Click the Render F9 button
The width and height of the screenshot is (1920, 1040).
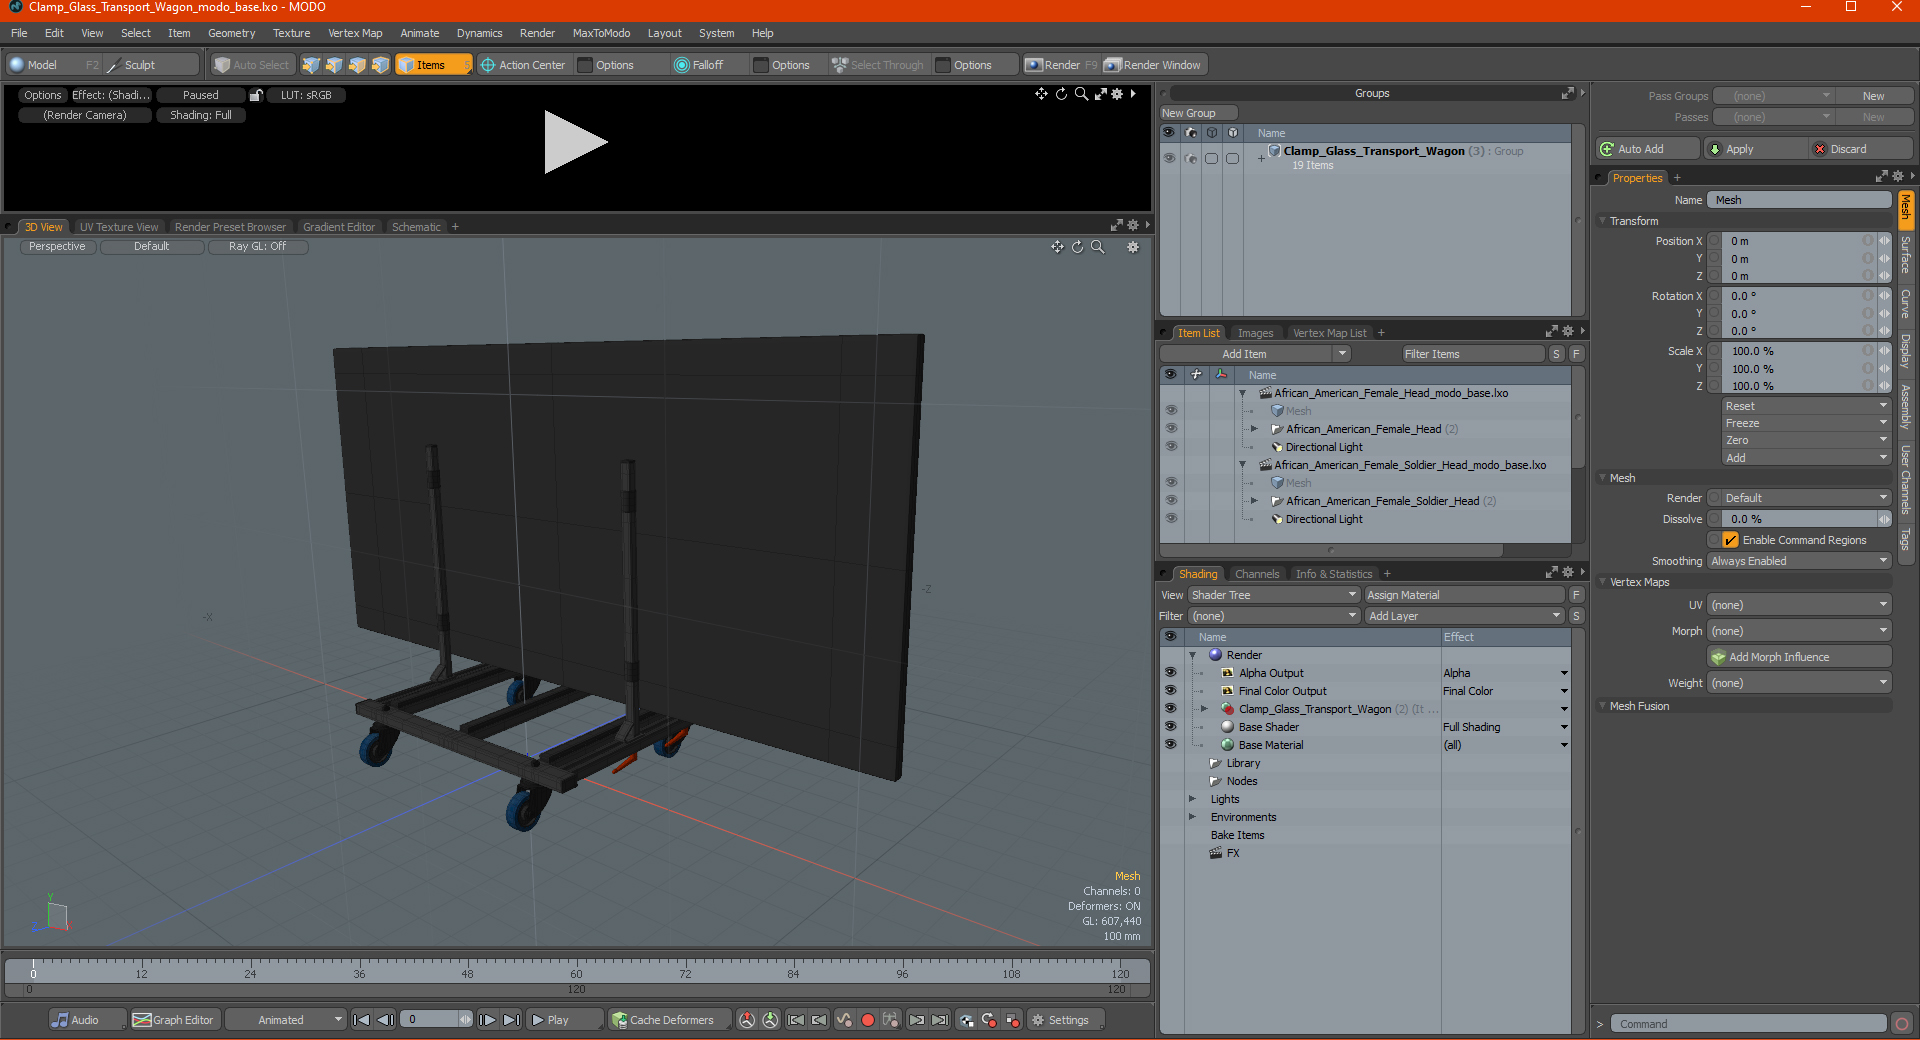[x=1061, y=65]
